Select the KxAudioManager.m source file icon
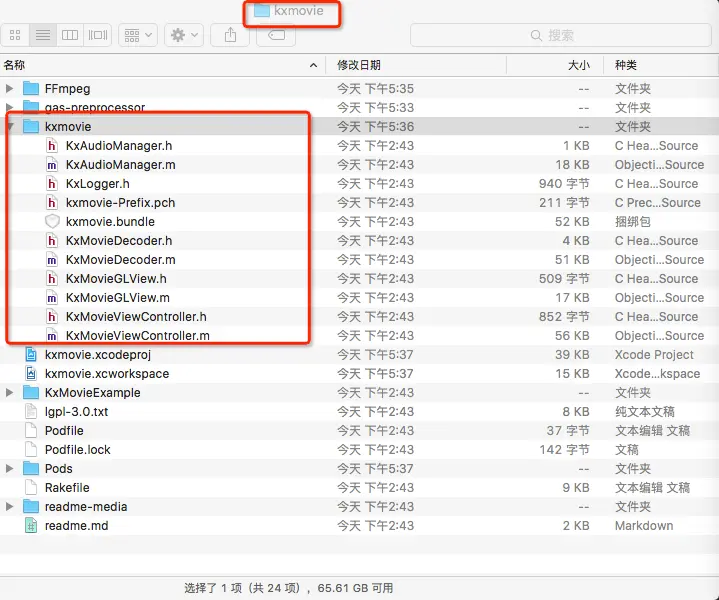Image resolution: width=719 pixels, height=600 pixels. pyautogui.click(x=52, y=165)
